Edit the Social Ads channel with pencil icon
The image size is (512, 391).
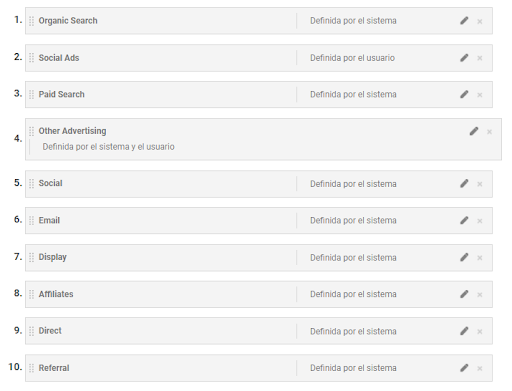[x=464, y=58]
